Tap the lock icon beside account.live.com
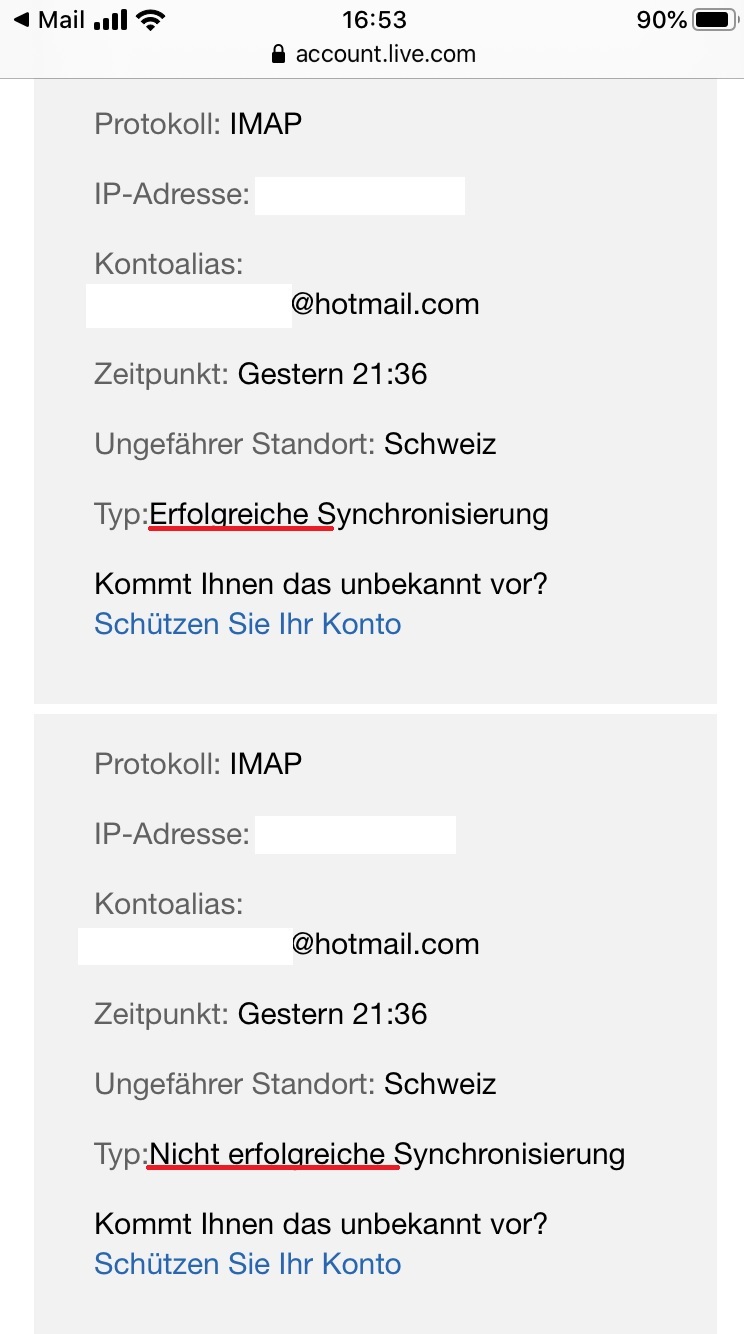This screenshot has width=744, height=1334. (279, 54)
